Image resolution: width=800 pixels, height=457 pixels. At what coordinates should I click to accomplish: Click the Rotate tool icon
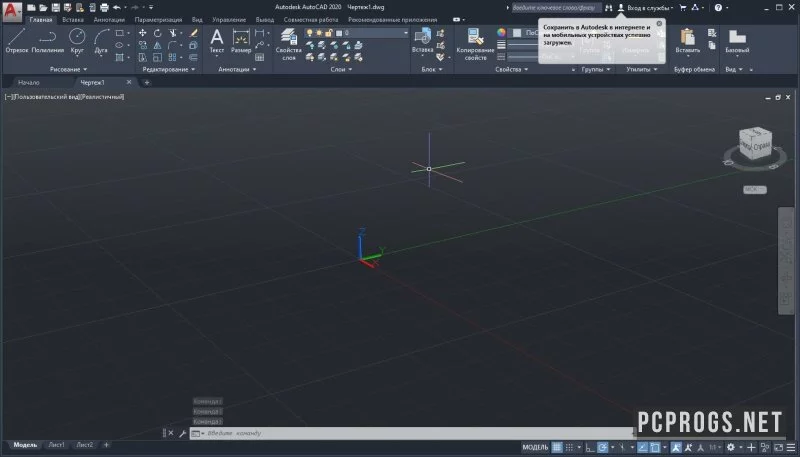158,33
